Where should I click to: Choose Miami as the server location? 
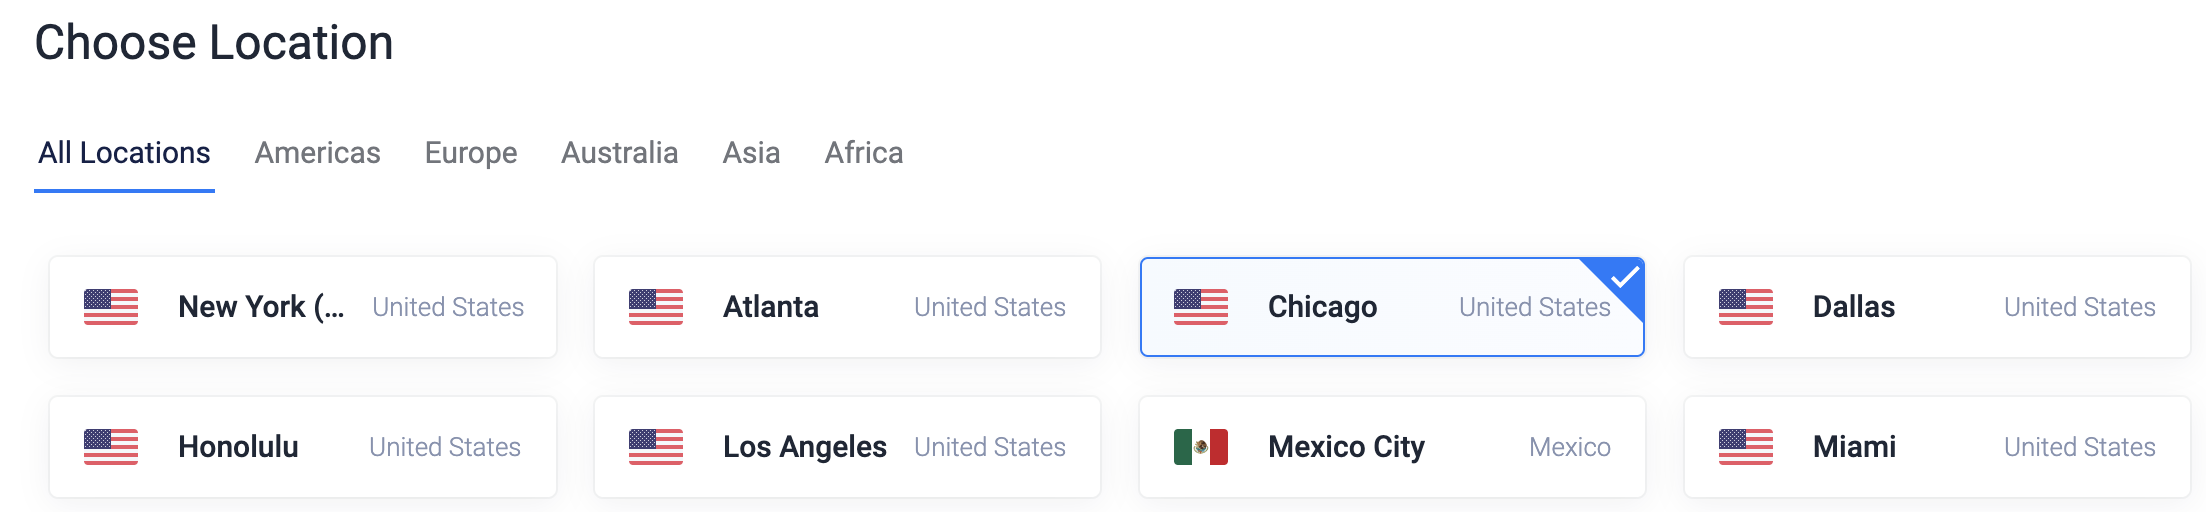click(1937, 447)
